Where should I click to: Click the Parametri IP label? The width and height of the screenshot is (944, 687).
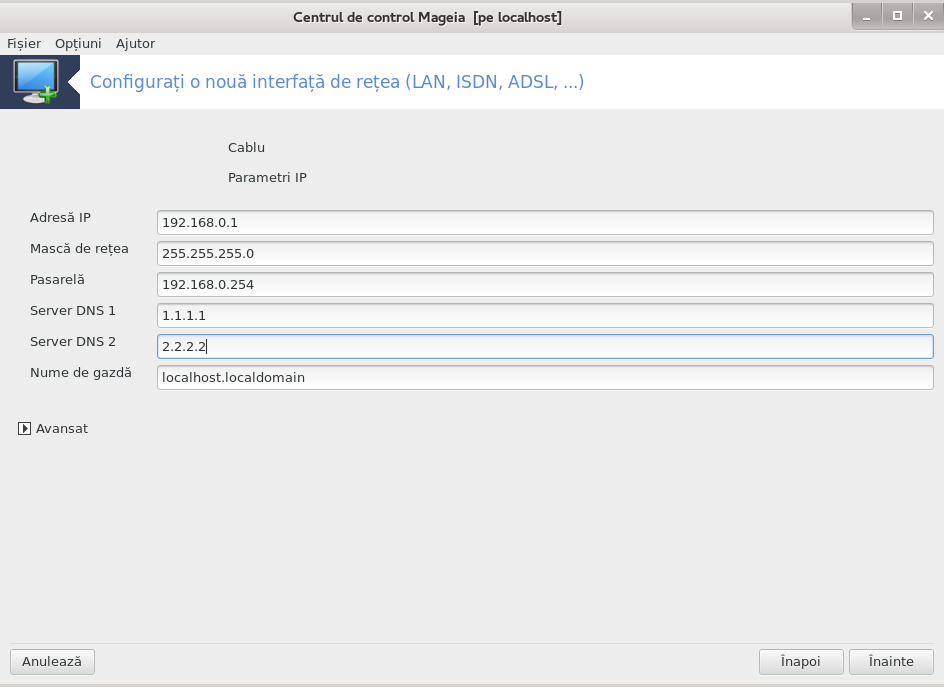pos(267,178)
